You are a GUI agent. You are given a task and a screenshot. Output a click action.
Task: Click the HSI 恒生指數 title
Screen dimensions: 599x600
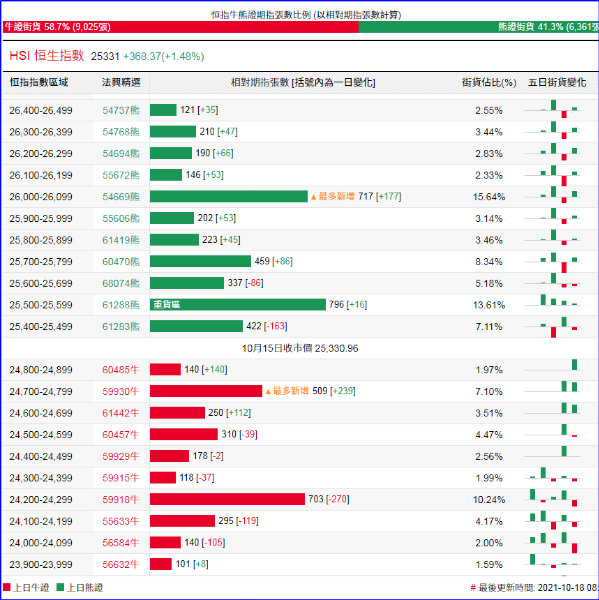46,56
